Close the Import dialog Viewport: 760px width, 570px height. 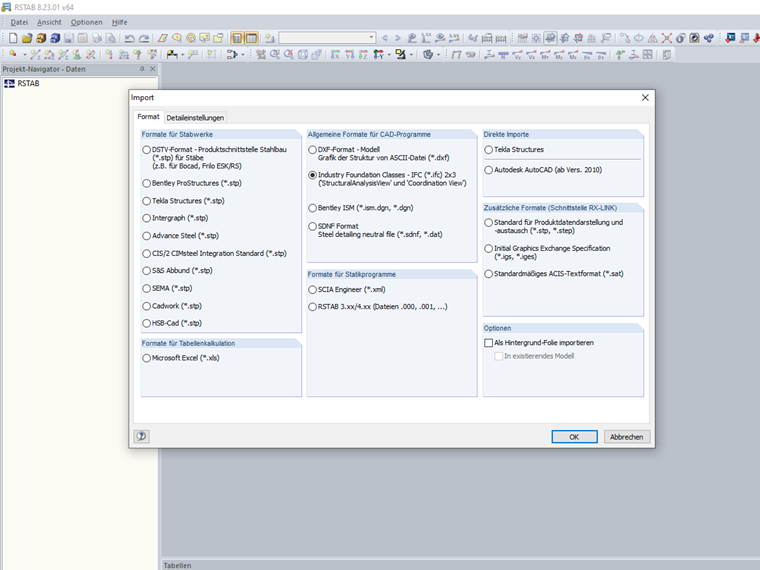click(645, 97)
